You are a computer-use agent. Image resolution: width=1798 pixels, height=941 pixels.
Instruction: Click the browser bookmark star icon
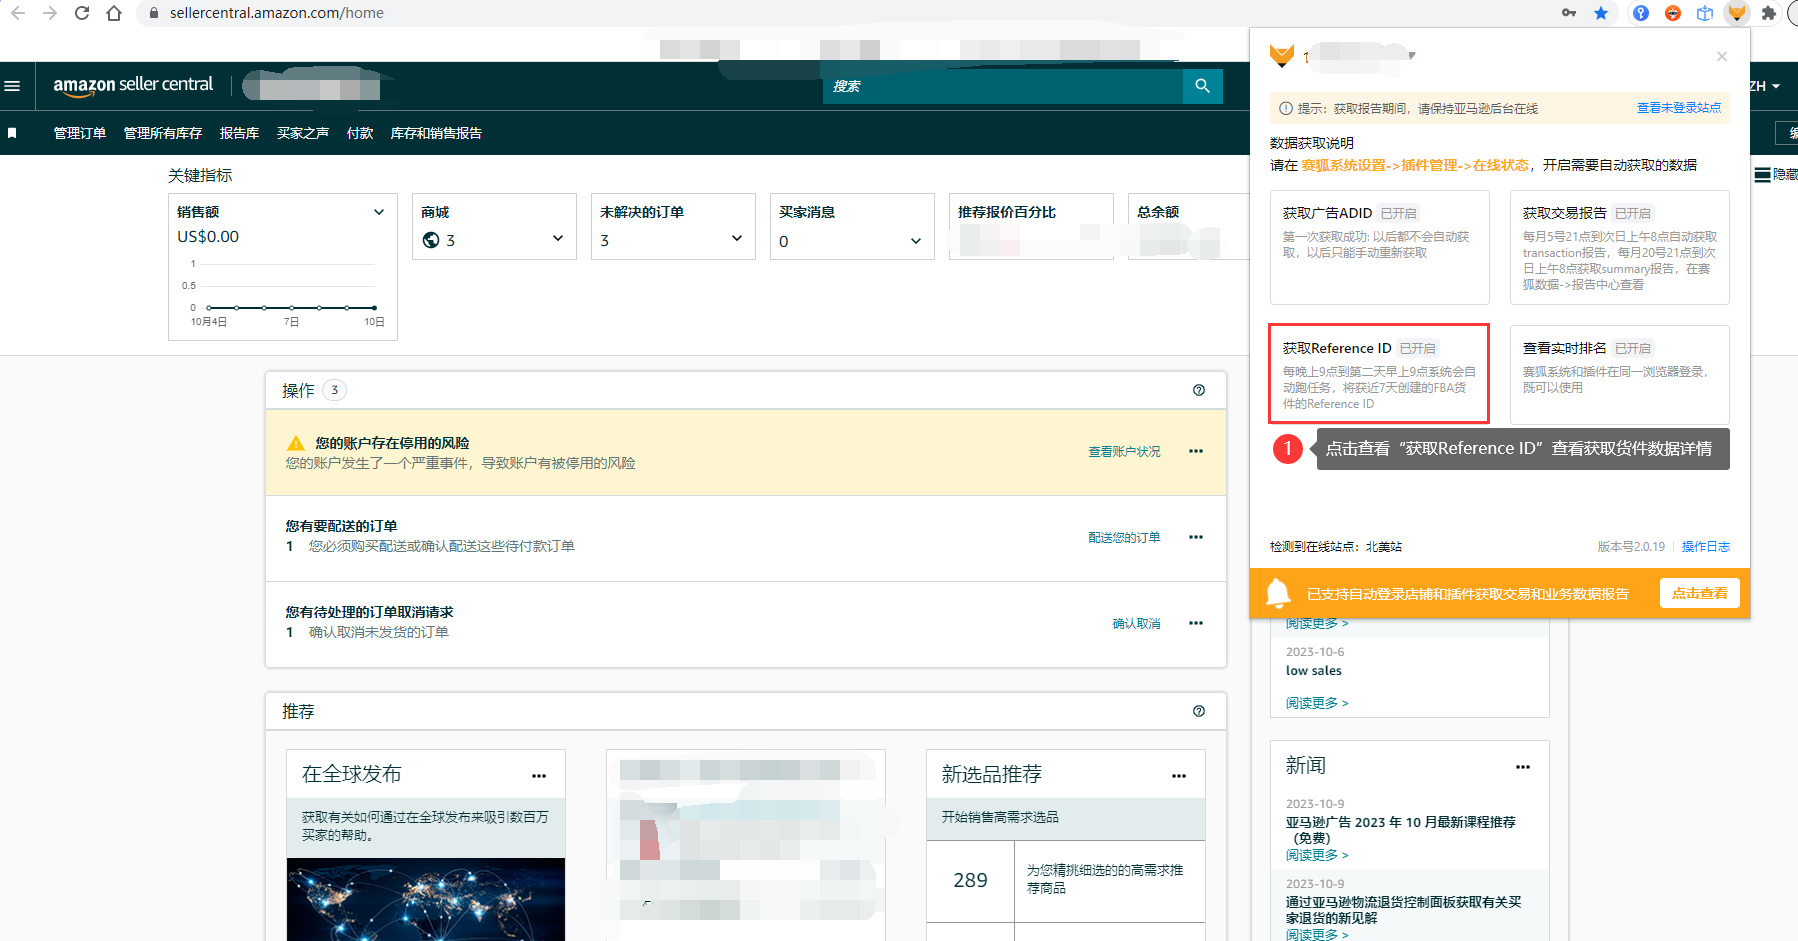(1601, 13)
